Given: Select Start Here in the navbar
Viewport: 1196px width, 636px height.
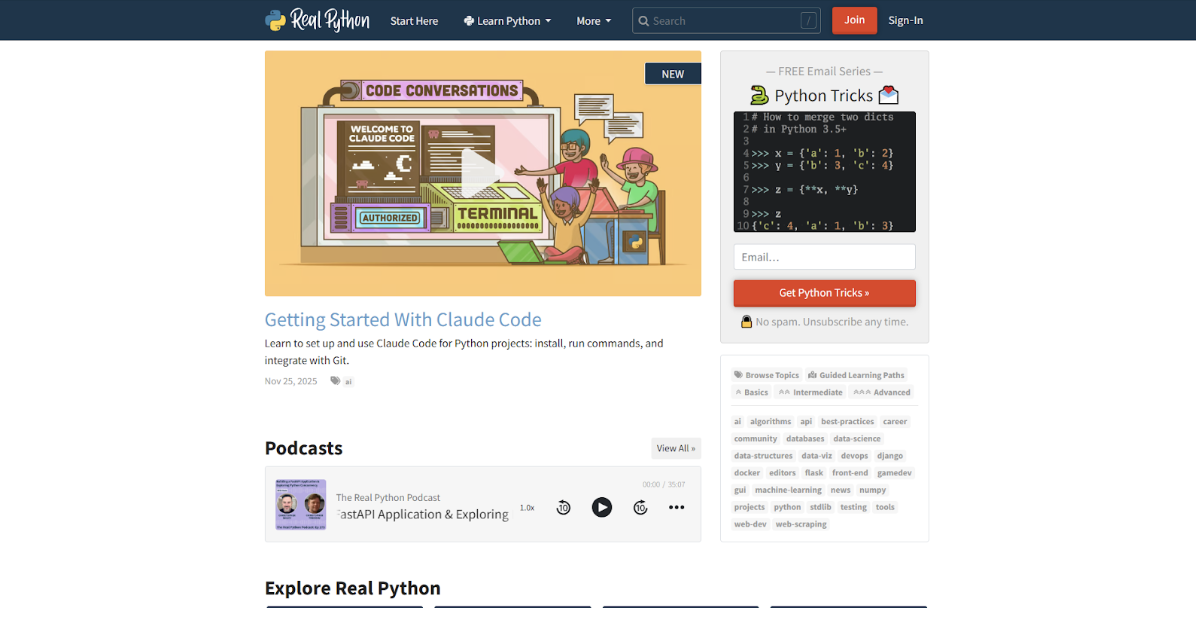Looking at the screenshot, I should (x=414, y=21).
